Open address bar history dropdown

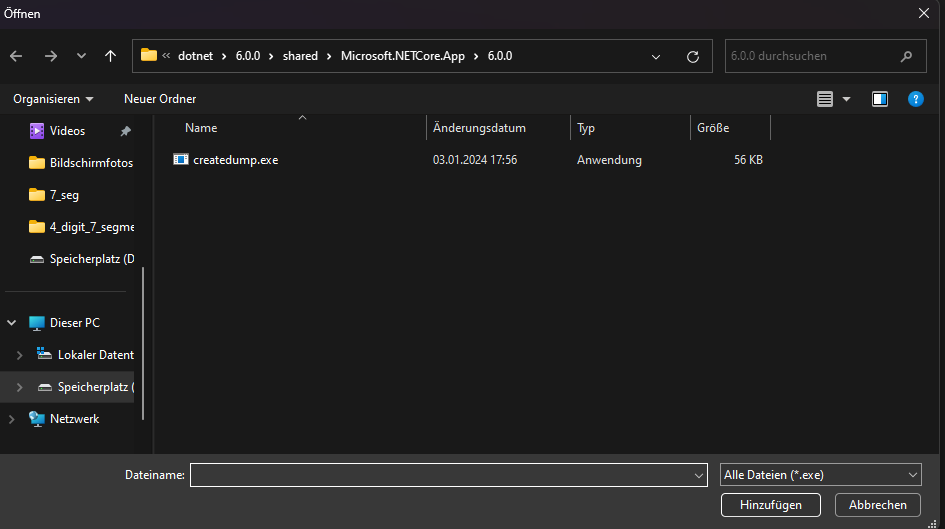[x=656, y=57]
